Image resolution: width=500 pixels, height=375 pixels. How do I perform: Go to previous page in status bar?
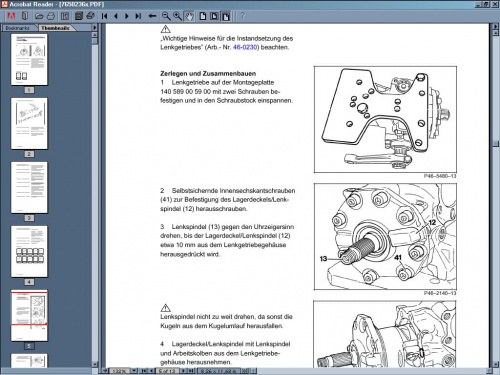point(152,371)
